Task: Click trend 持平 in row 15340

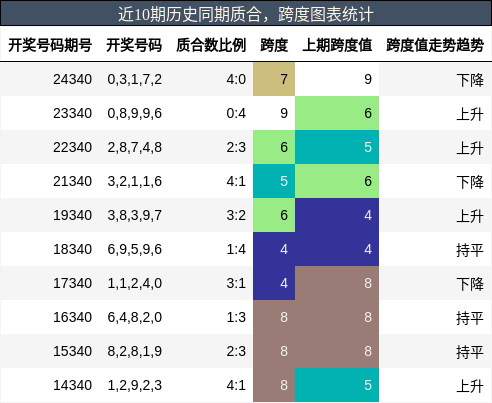Action: pyautogui.click(x=470, y=352)
